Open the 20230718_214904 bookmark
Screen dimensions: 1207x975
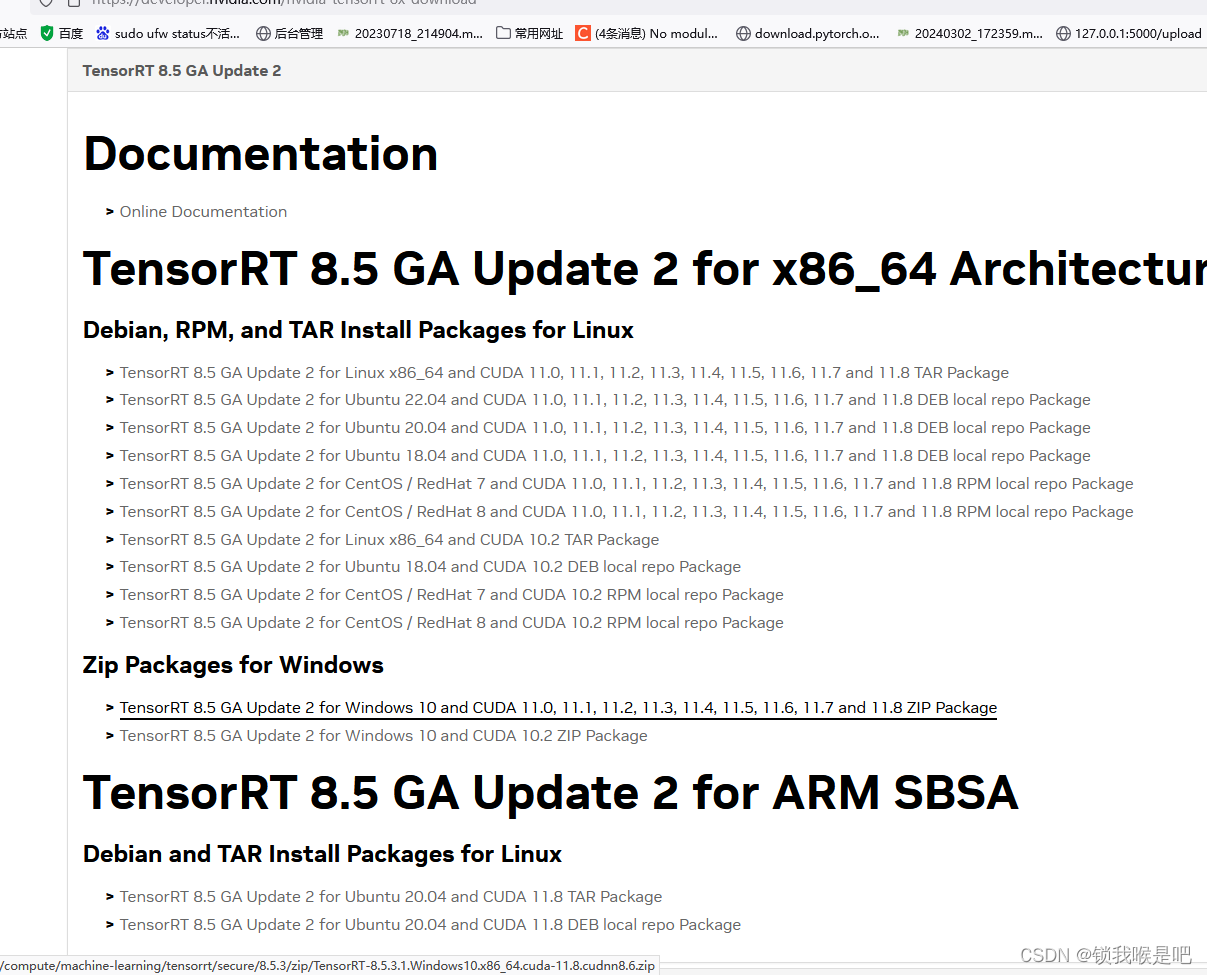click(x=410, y=33)
